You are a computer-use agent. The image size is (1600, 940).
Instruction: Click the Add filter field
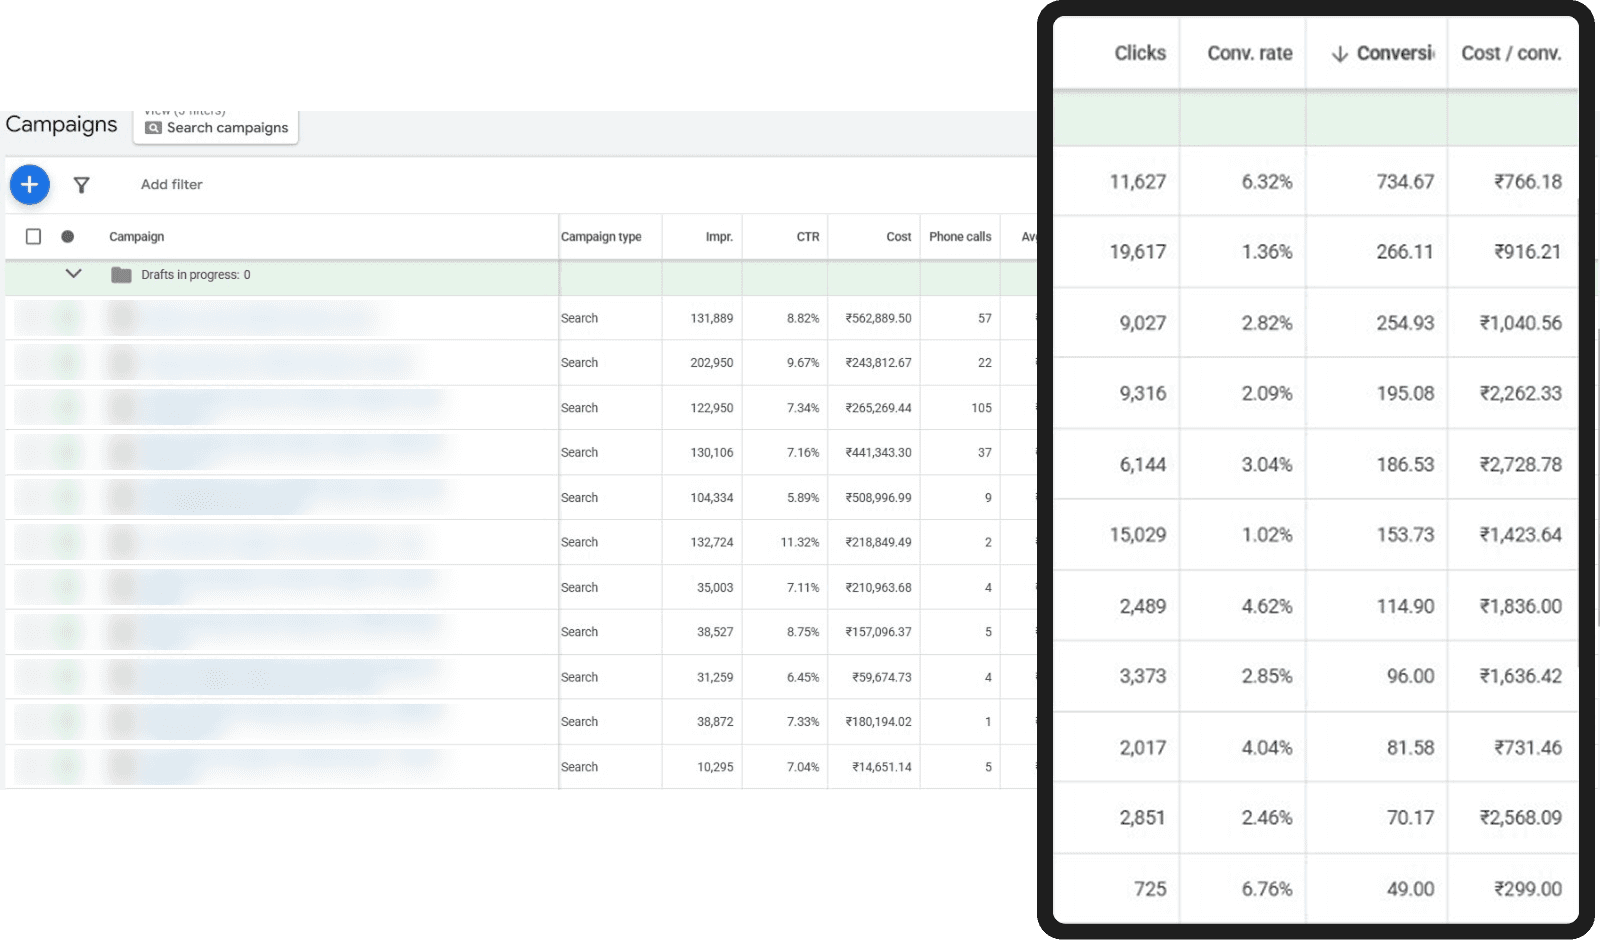pyautogui.click(x=171, y=185)
